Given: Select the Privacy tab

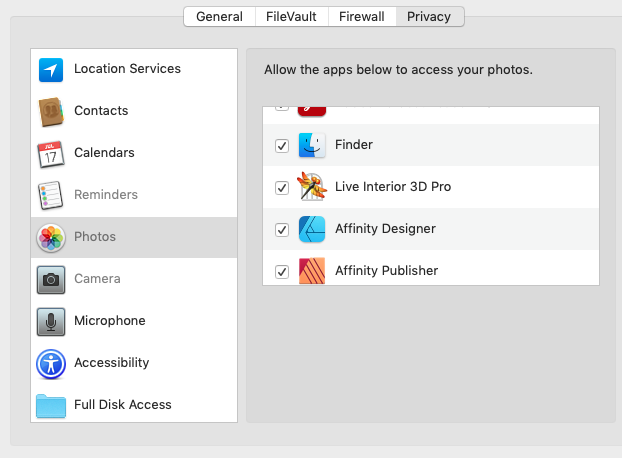Looking at the screenshot, I should point(429,17).
